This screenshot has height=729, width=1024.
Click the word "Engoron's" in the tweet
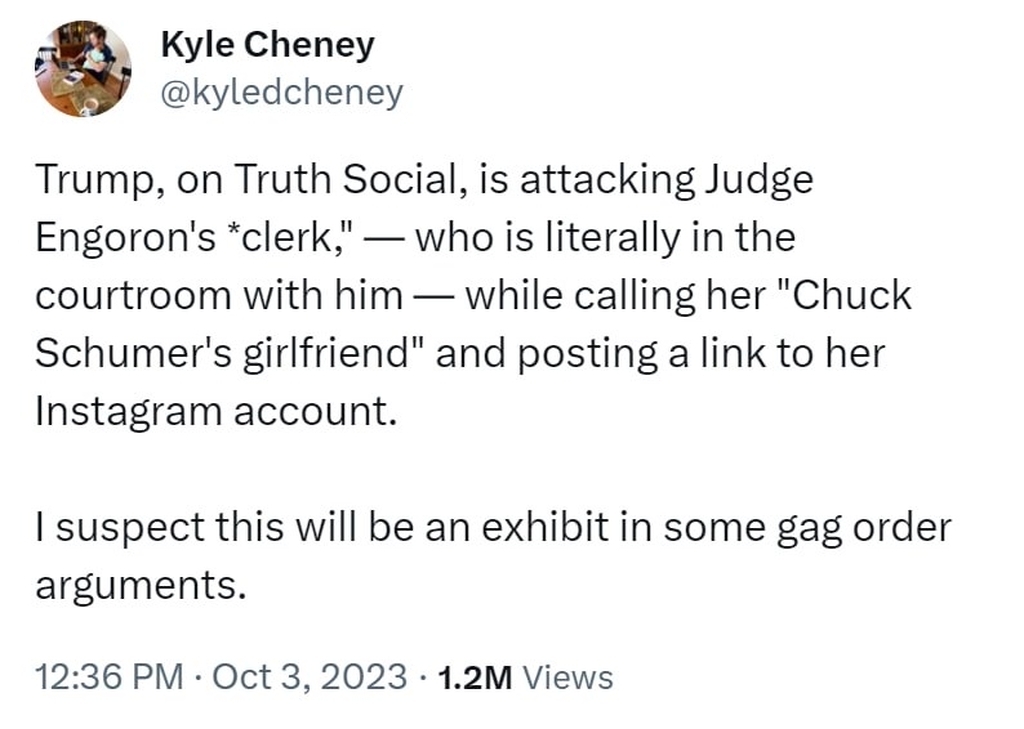tap(125, 238)
